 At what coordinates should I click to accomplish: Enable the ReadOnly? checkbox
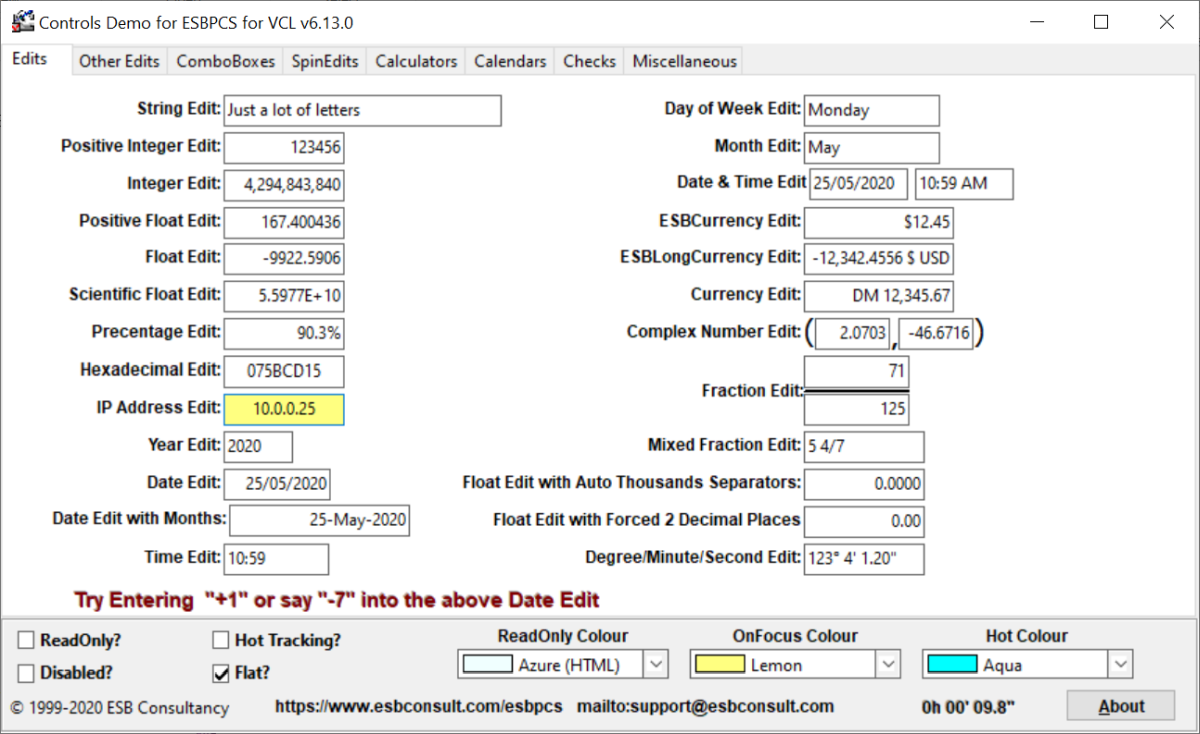point(24,639)
